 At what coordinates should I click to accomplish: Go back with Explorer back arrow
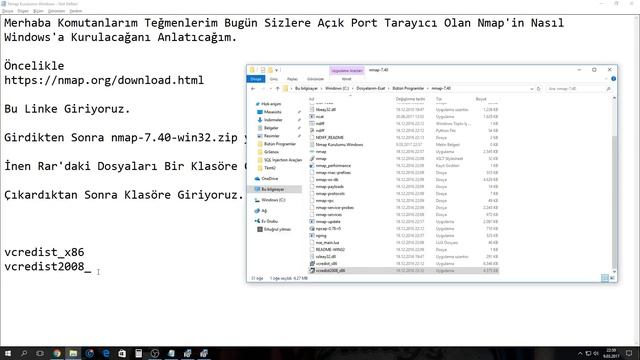coord(253,89)
